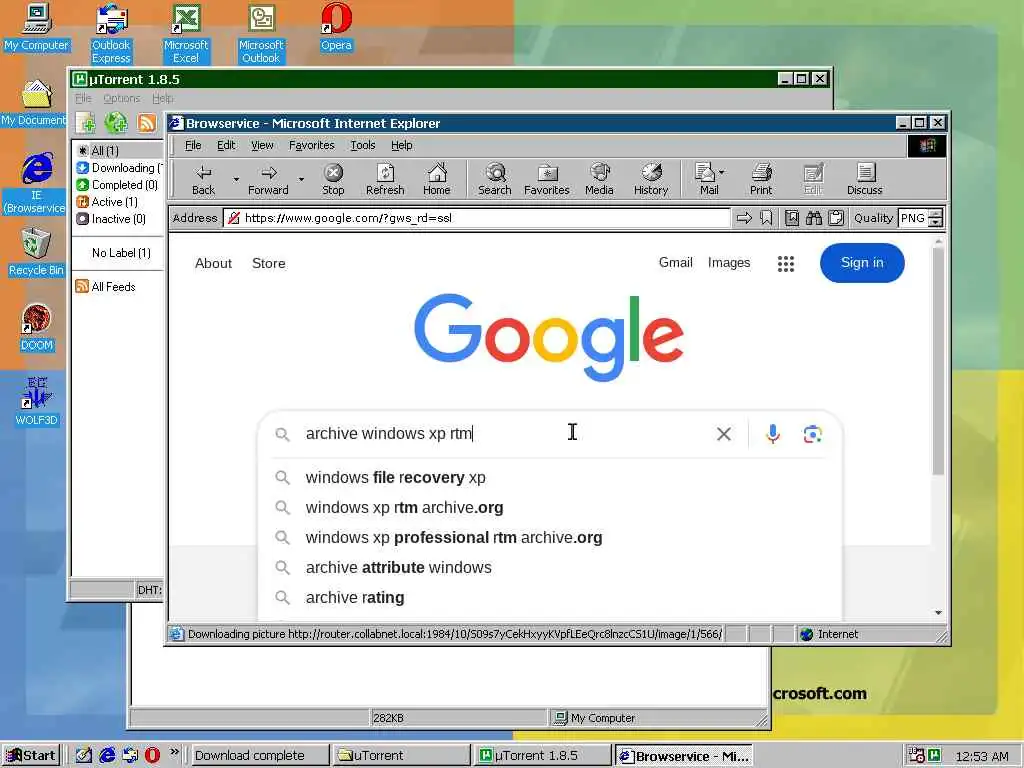Open the Help menu in Internet Explorer
1024x768 pixels.
(x=402, y=145)
